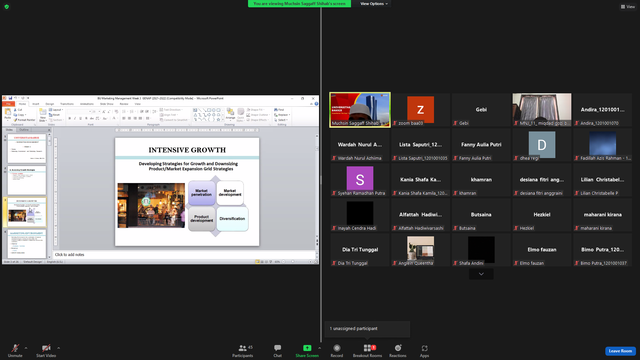Start recording with the Record icon
The width and height of the screenshot is (640, 360).
[337, 348]
